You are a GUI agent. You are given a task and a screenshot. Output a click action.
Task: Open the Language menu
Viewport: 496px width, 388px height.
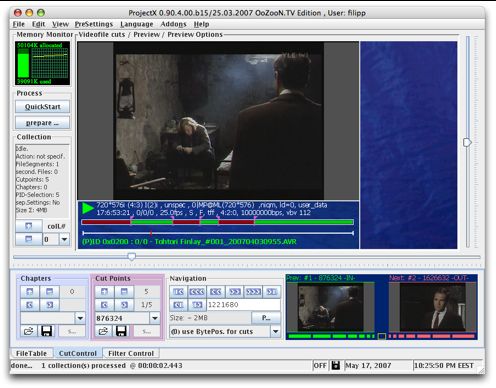tap(137, 24)
